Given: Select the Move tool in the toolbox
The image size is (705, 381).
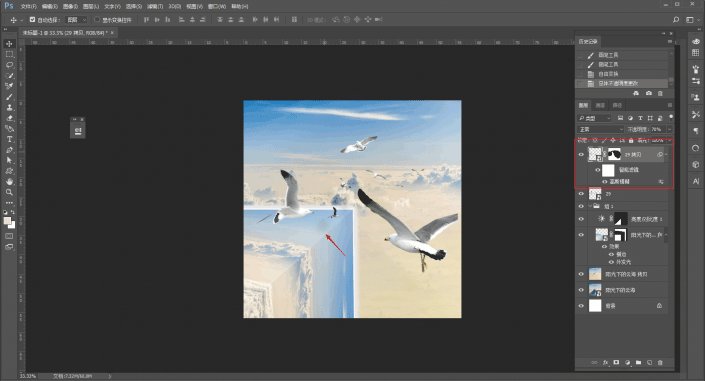Looking at the screenshot, I should point(9,44).
